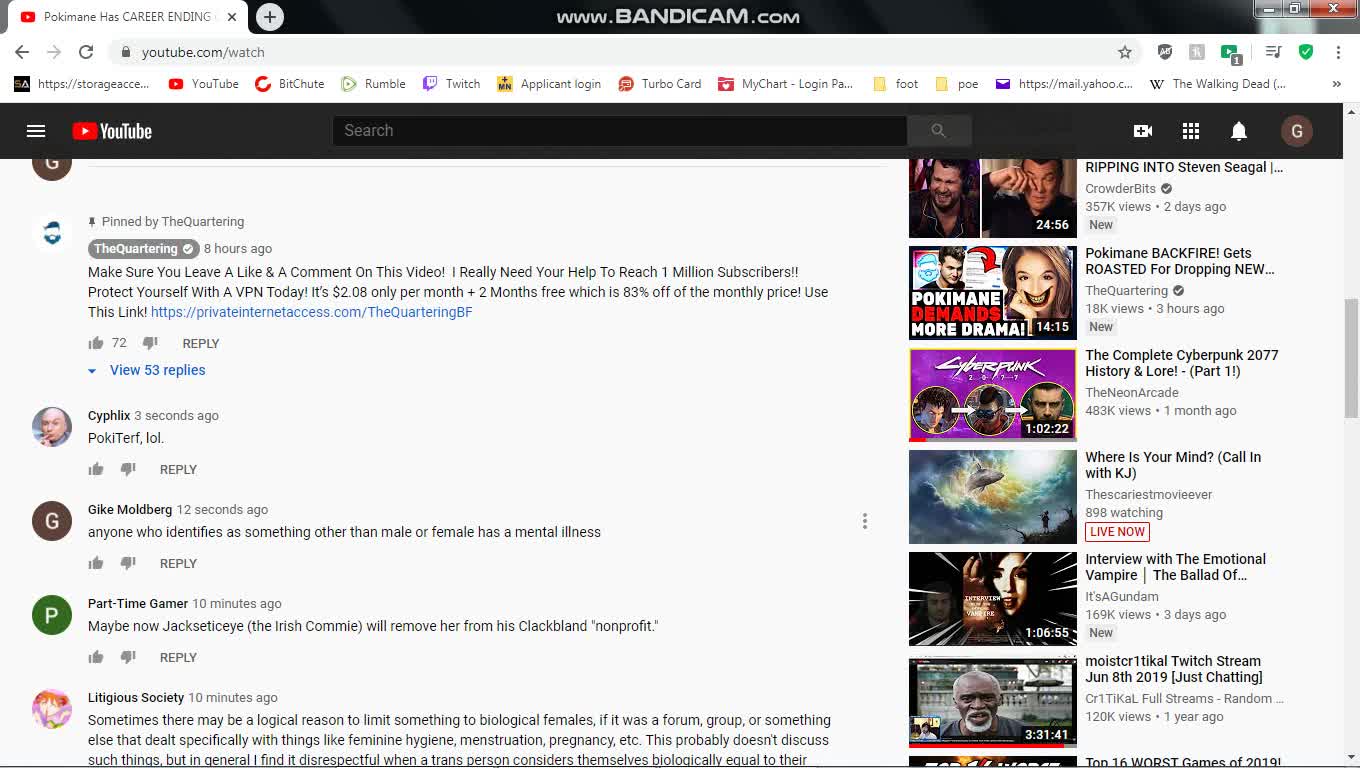Open the mail.yahoo bookmark
The width and height of the screenshot is (1360, 768).
[x=1065, y=84]
